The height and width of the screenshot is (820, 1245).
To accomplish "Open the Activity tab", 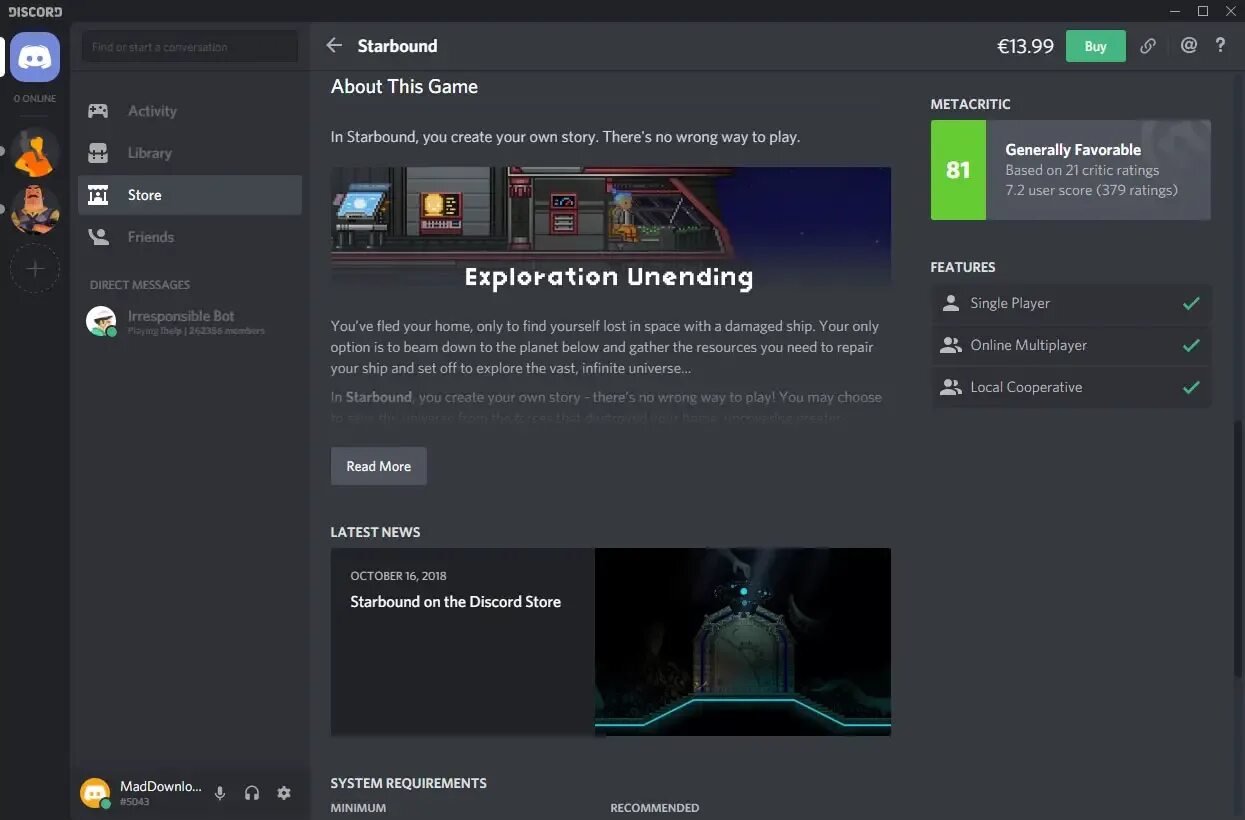I will click(190, 111).
